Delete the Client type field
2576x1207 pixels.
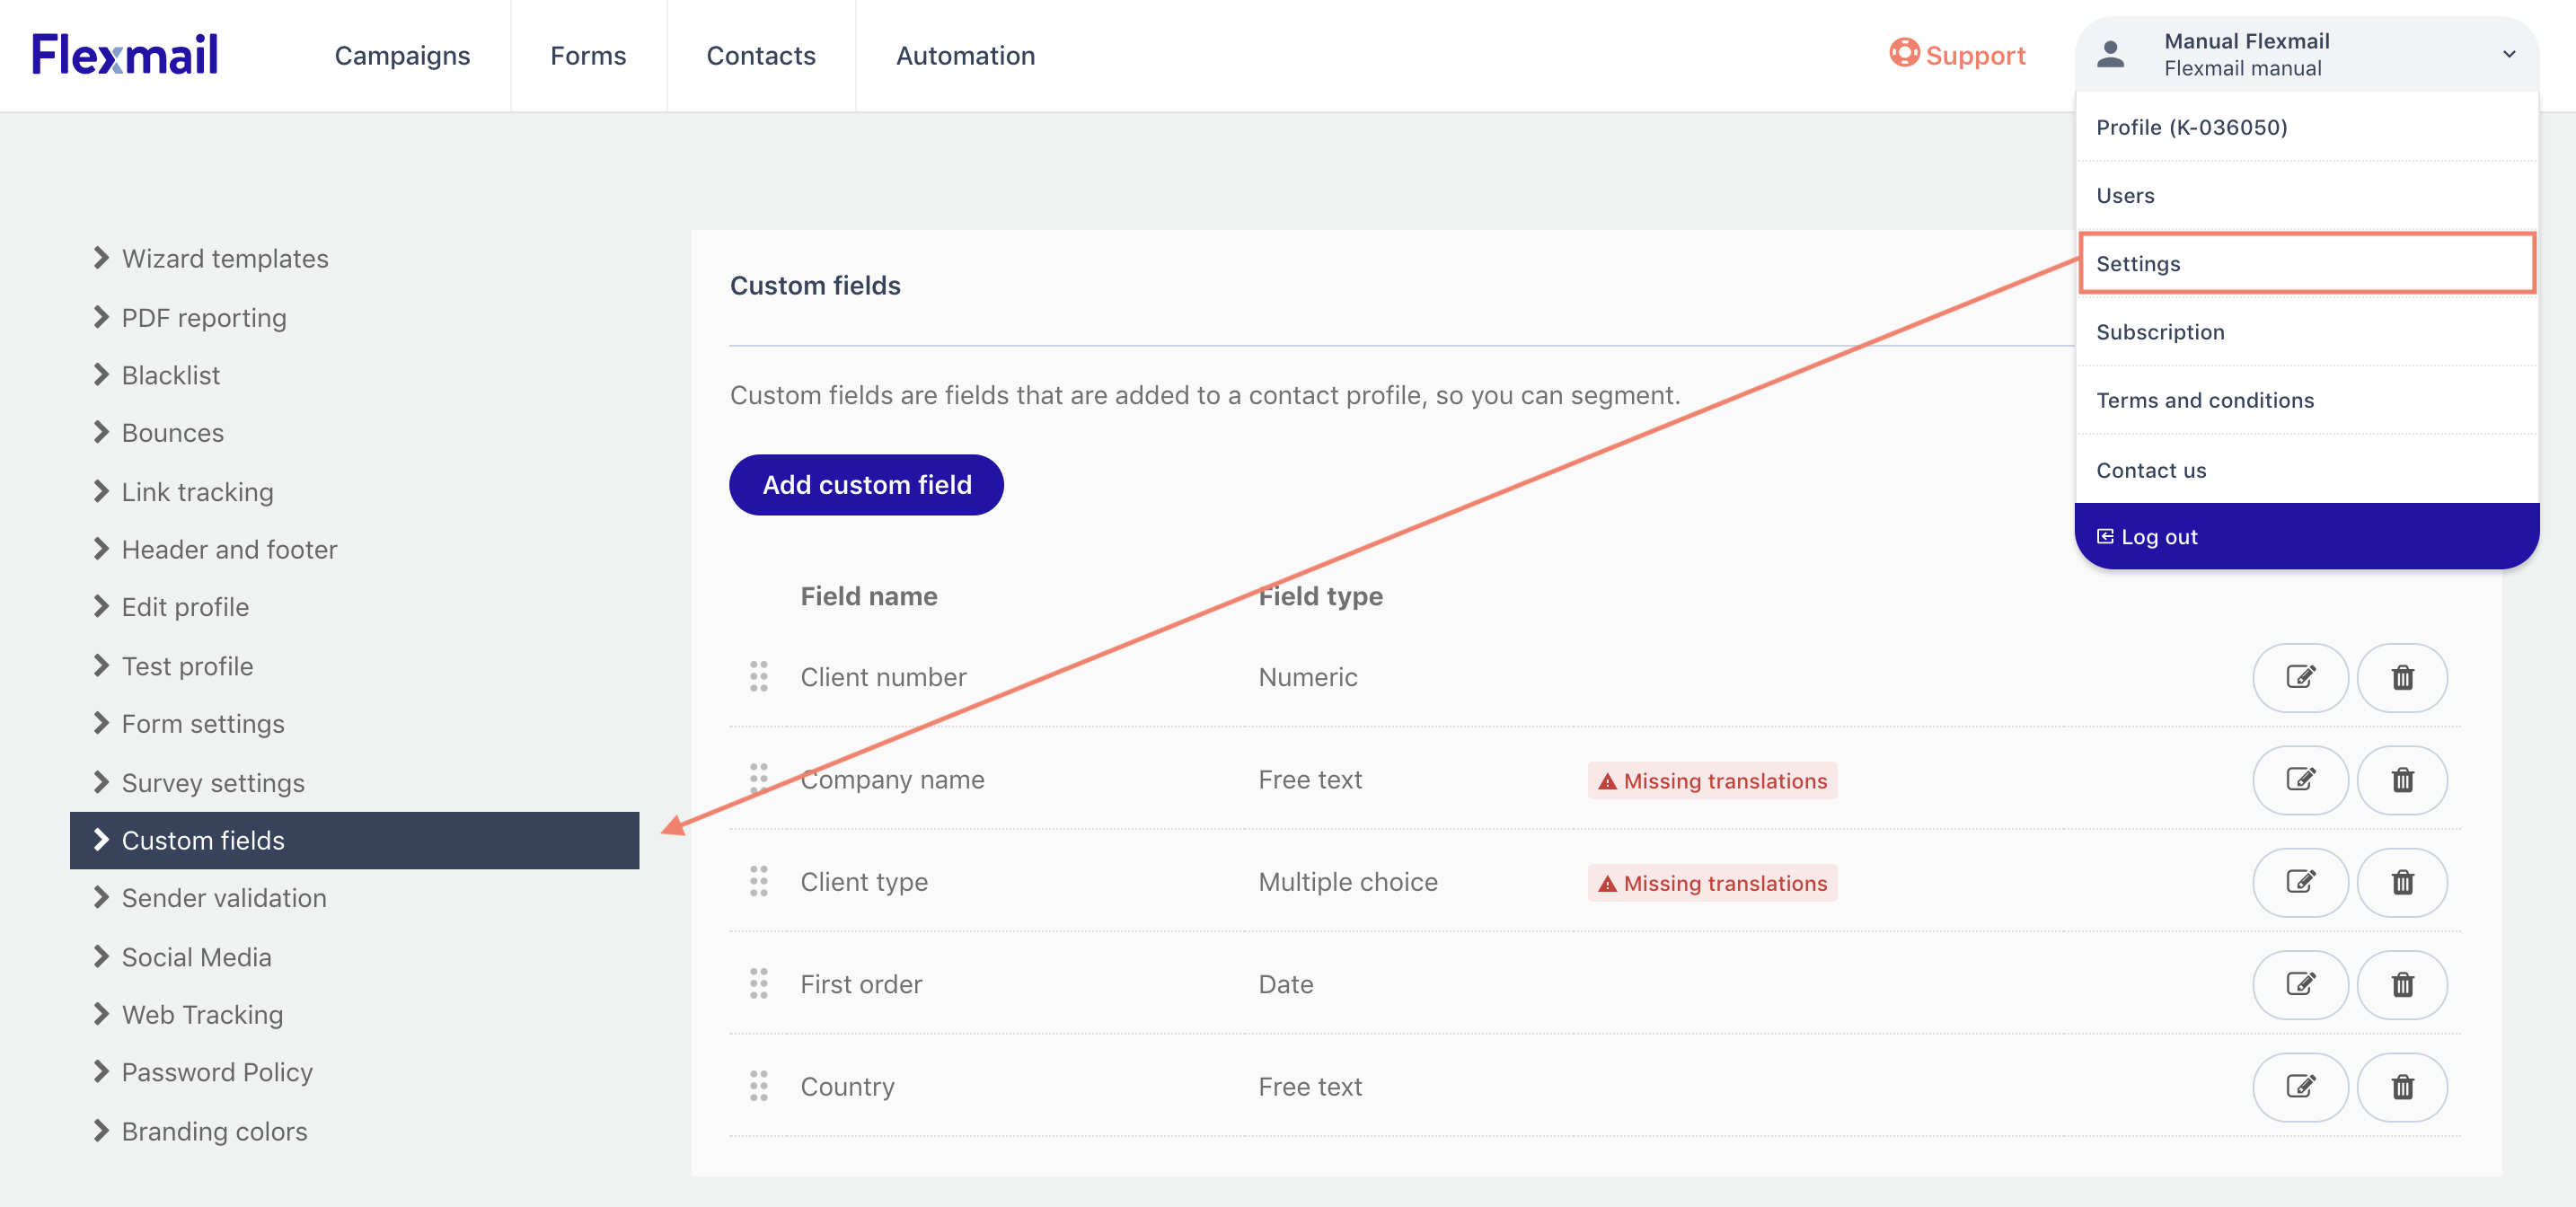point(2401,882)
